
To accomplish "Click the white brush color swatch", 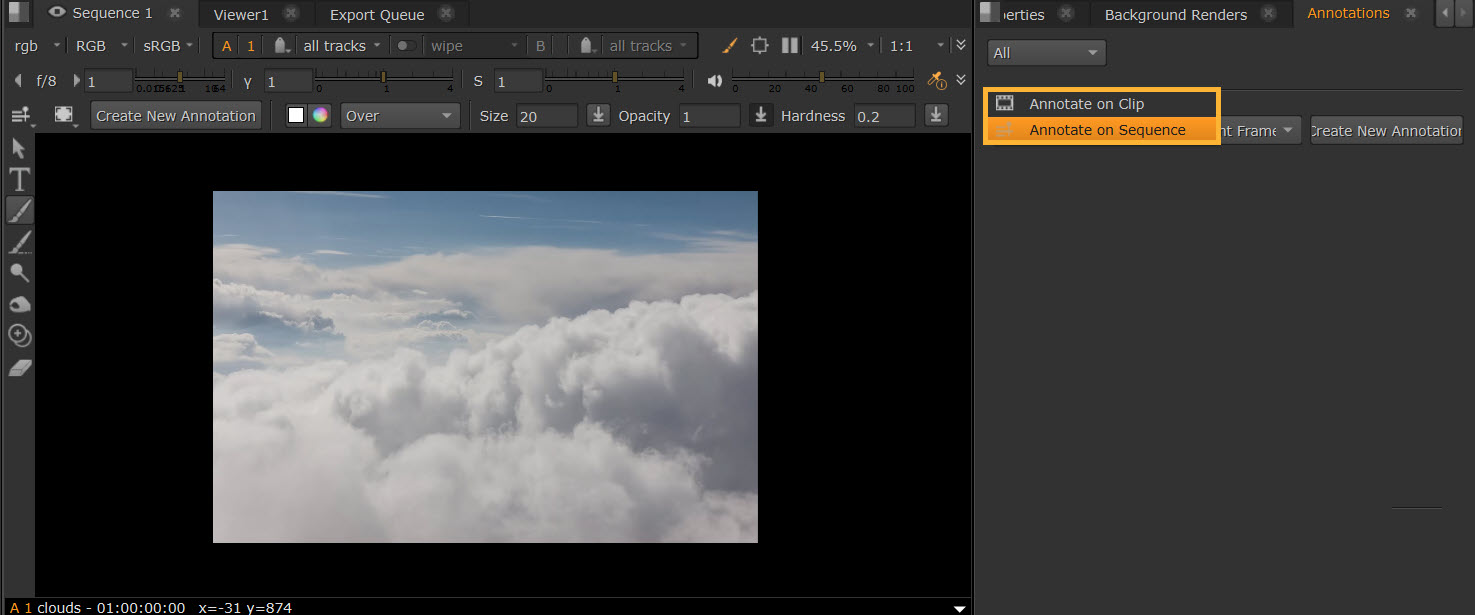I will (296, 115).
